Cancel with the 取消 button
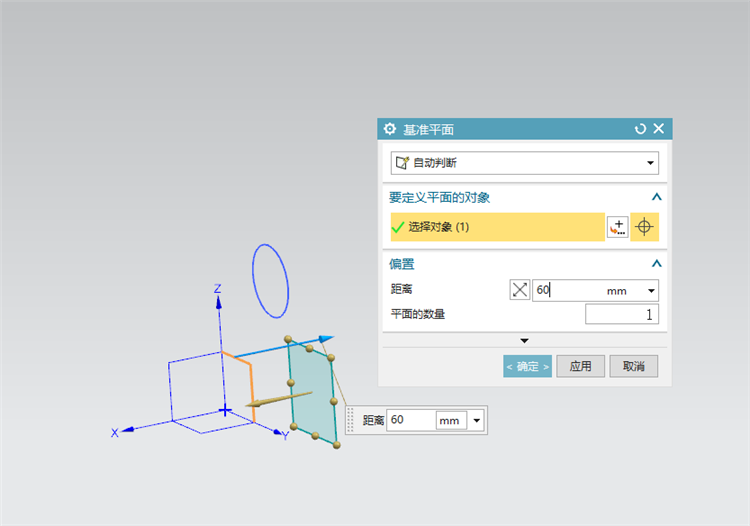This screenshot has height=526, width=750. point(633,366)
